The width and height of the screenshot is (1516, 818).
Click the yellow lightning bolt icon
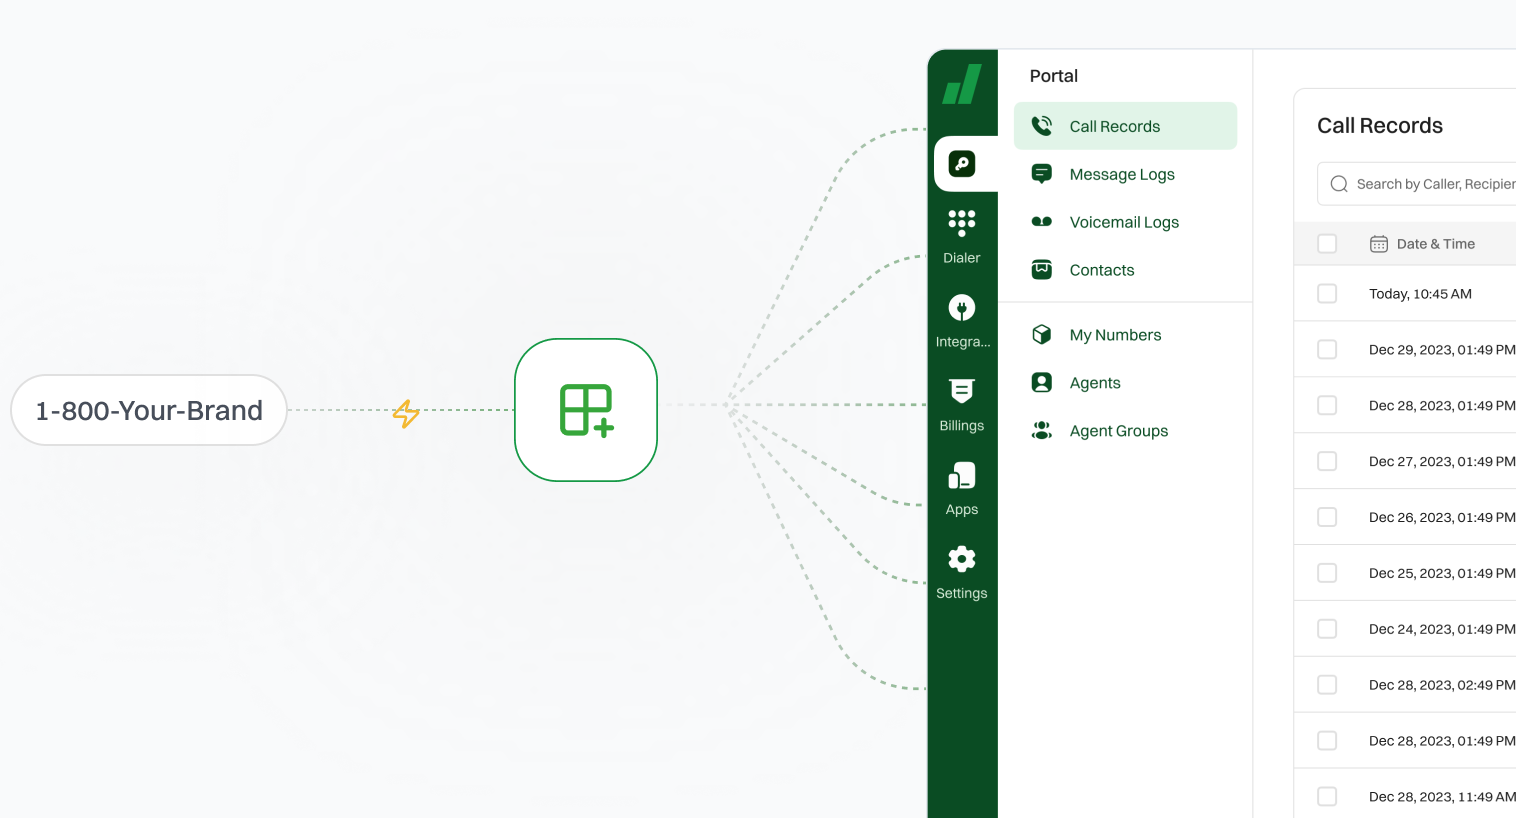pos(406,413)
